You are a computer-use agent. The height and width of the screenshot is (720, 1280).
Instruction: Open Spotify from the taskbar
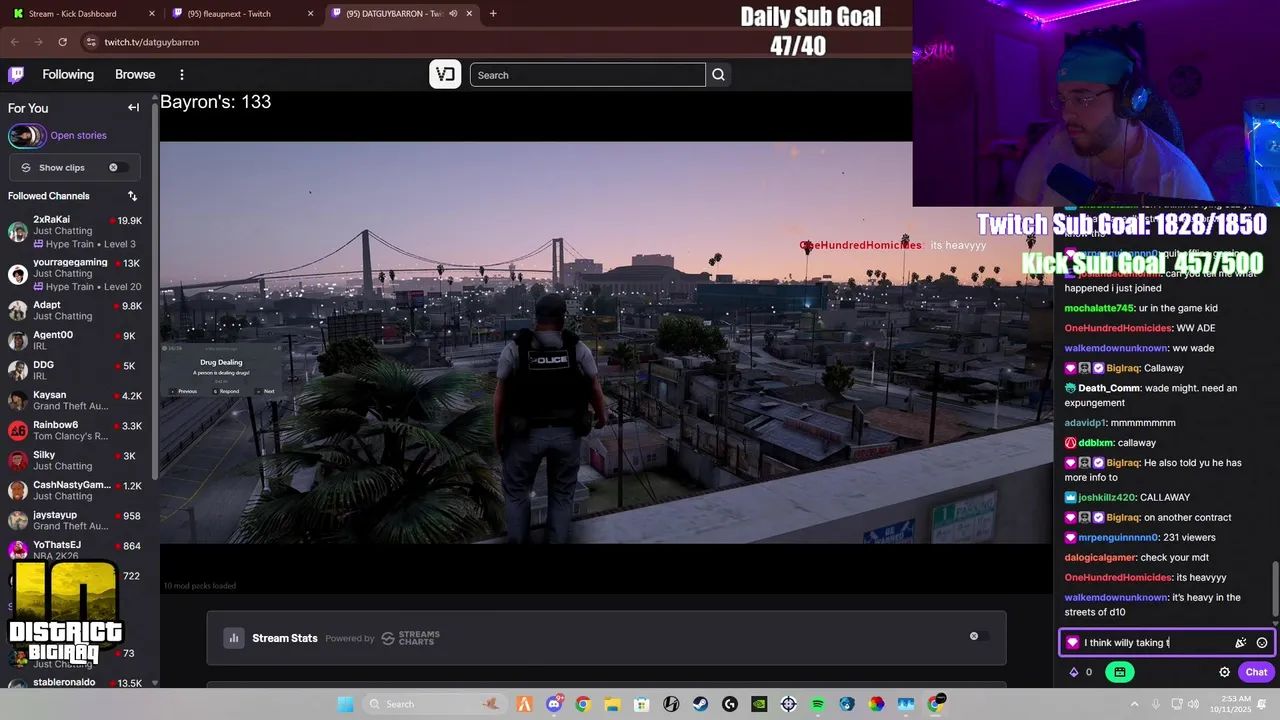817,704
